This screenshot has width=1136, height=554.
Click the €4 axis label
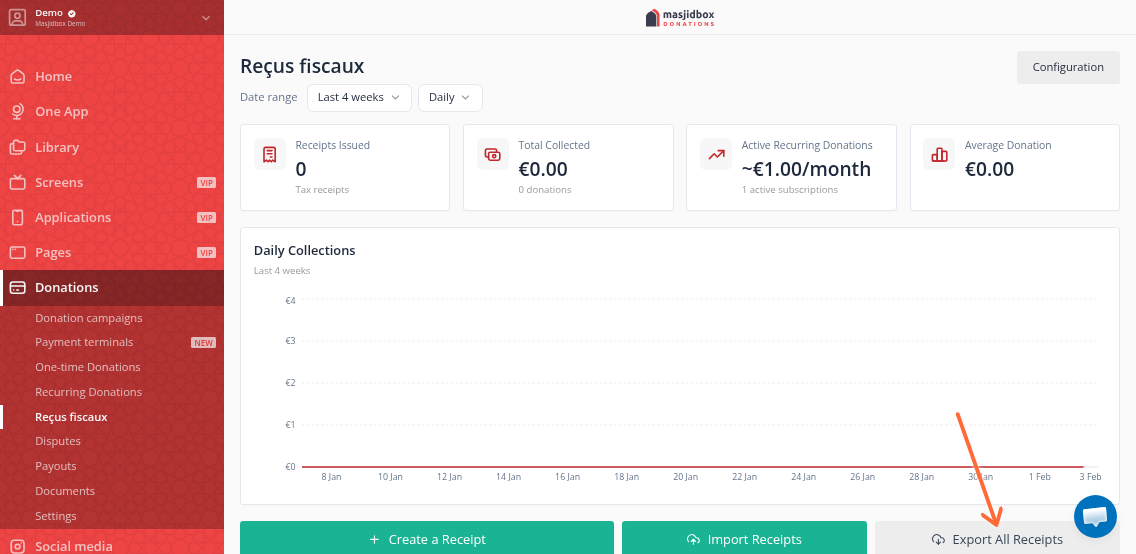pyautogui.click(x=291, y=300)
